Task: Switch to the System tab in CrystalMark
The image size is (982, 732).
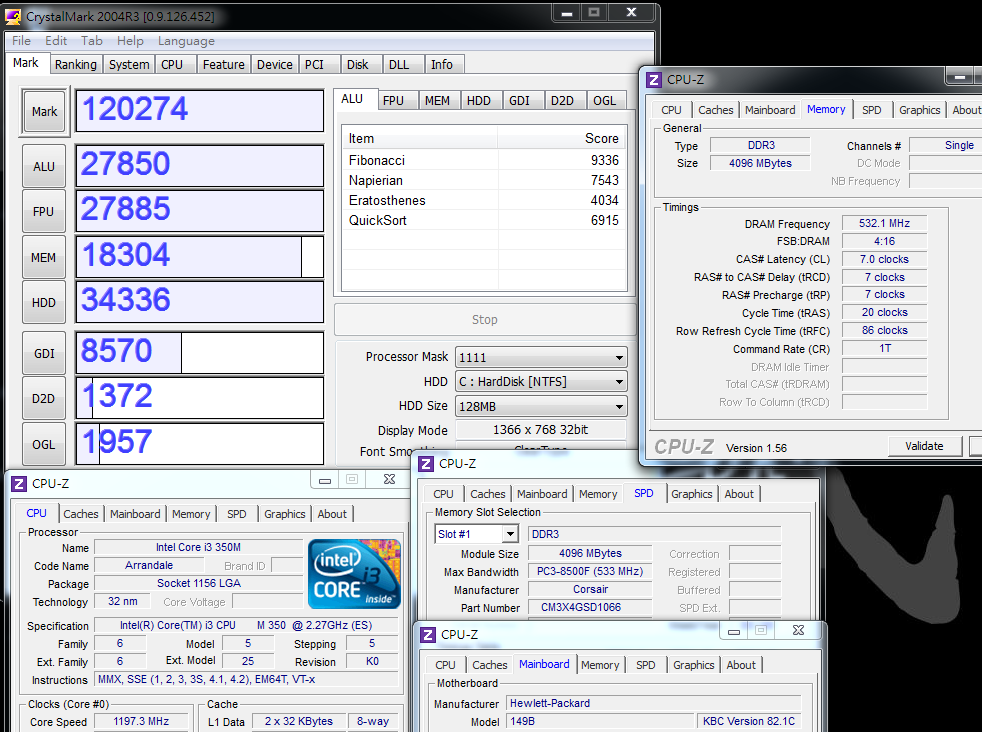Action: tap(129, 64)
